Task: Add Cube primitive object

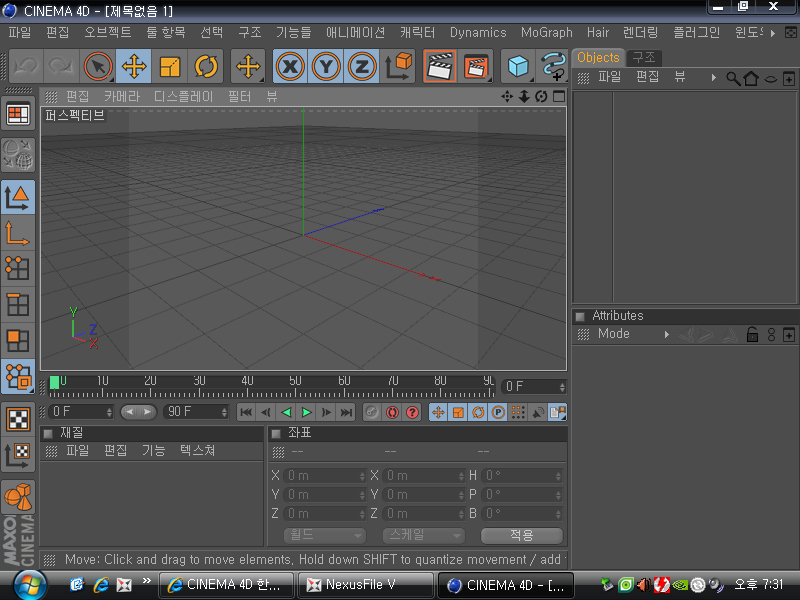Action: pos(518,66)
